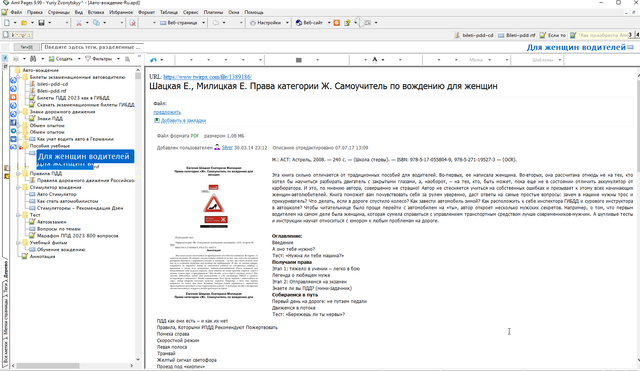Click the blue undo arrow icon
The image size is (640, 371).
(153, 60)
